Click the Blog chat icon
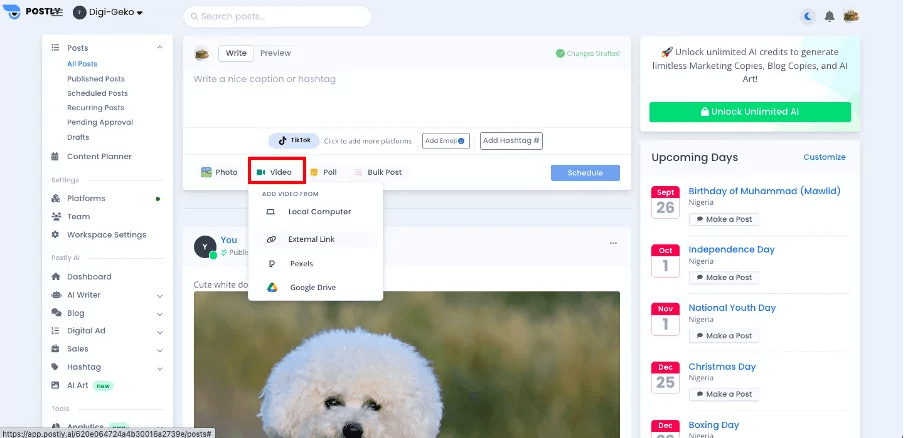The height and width of the screenshot is (438, 904). click(56, 313)
